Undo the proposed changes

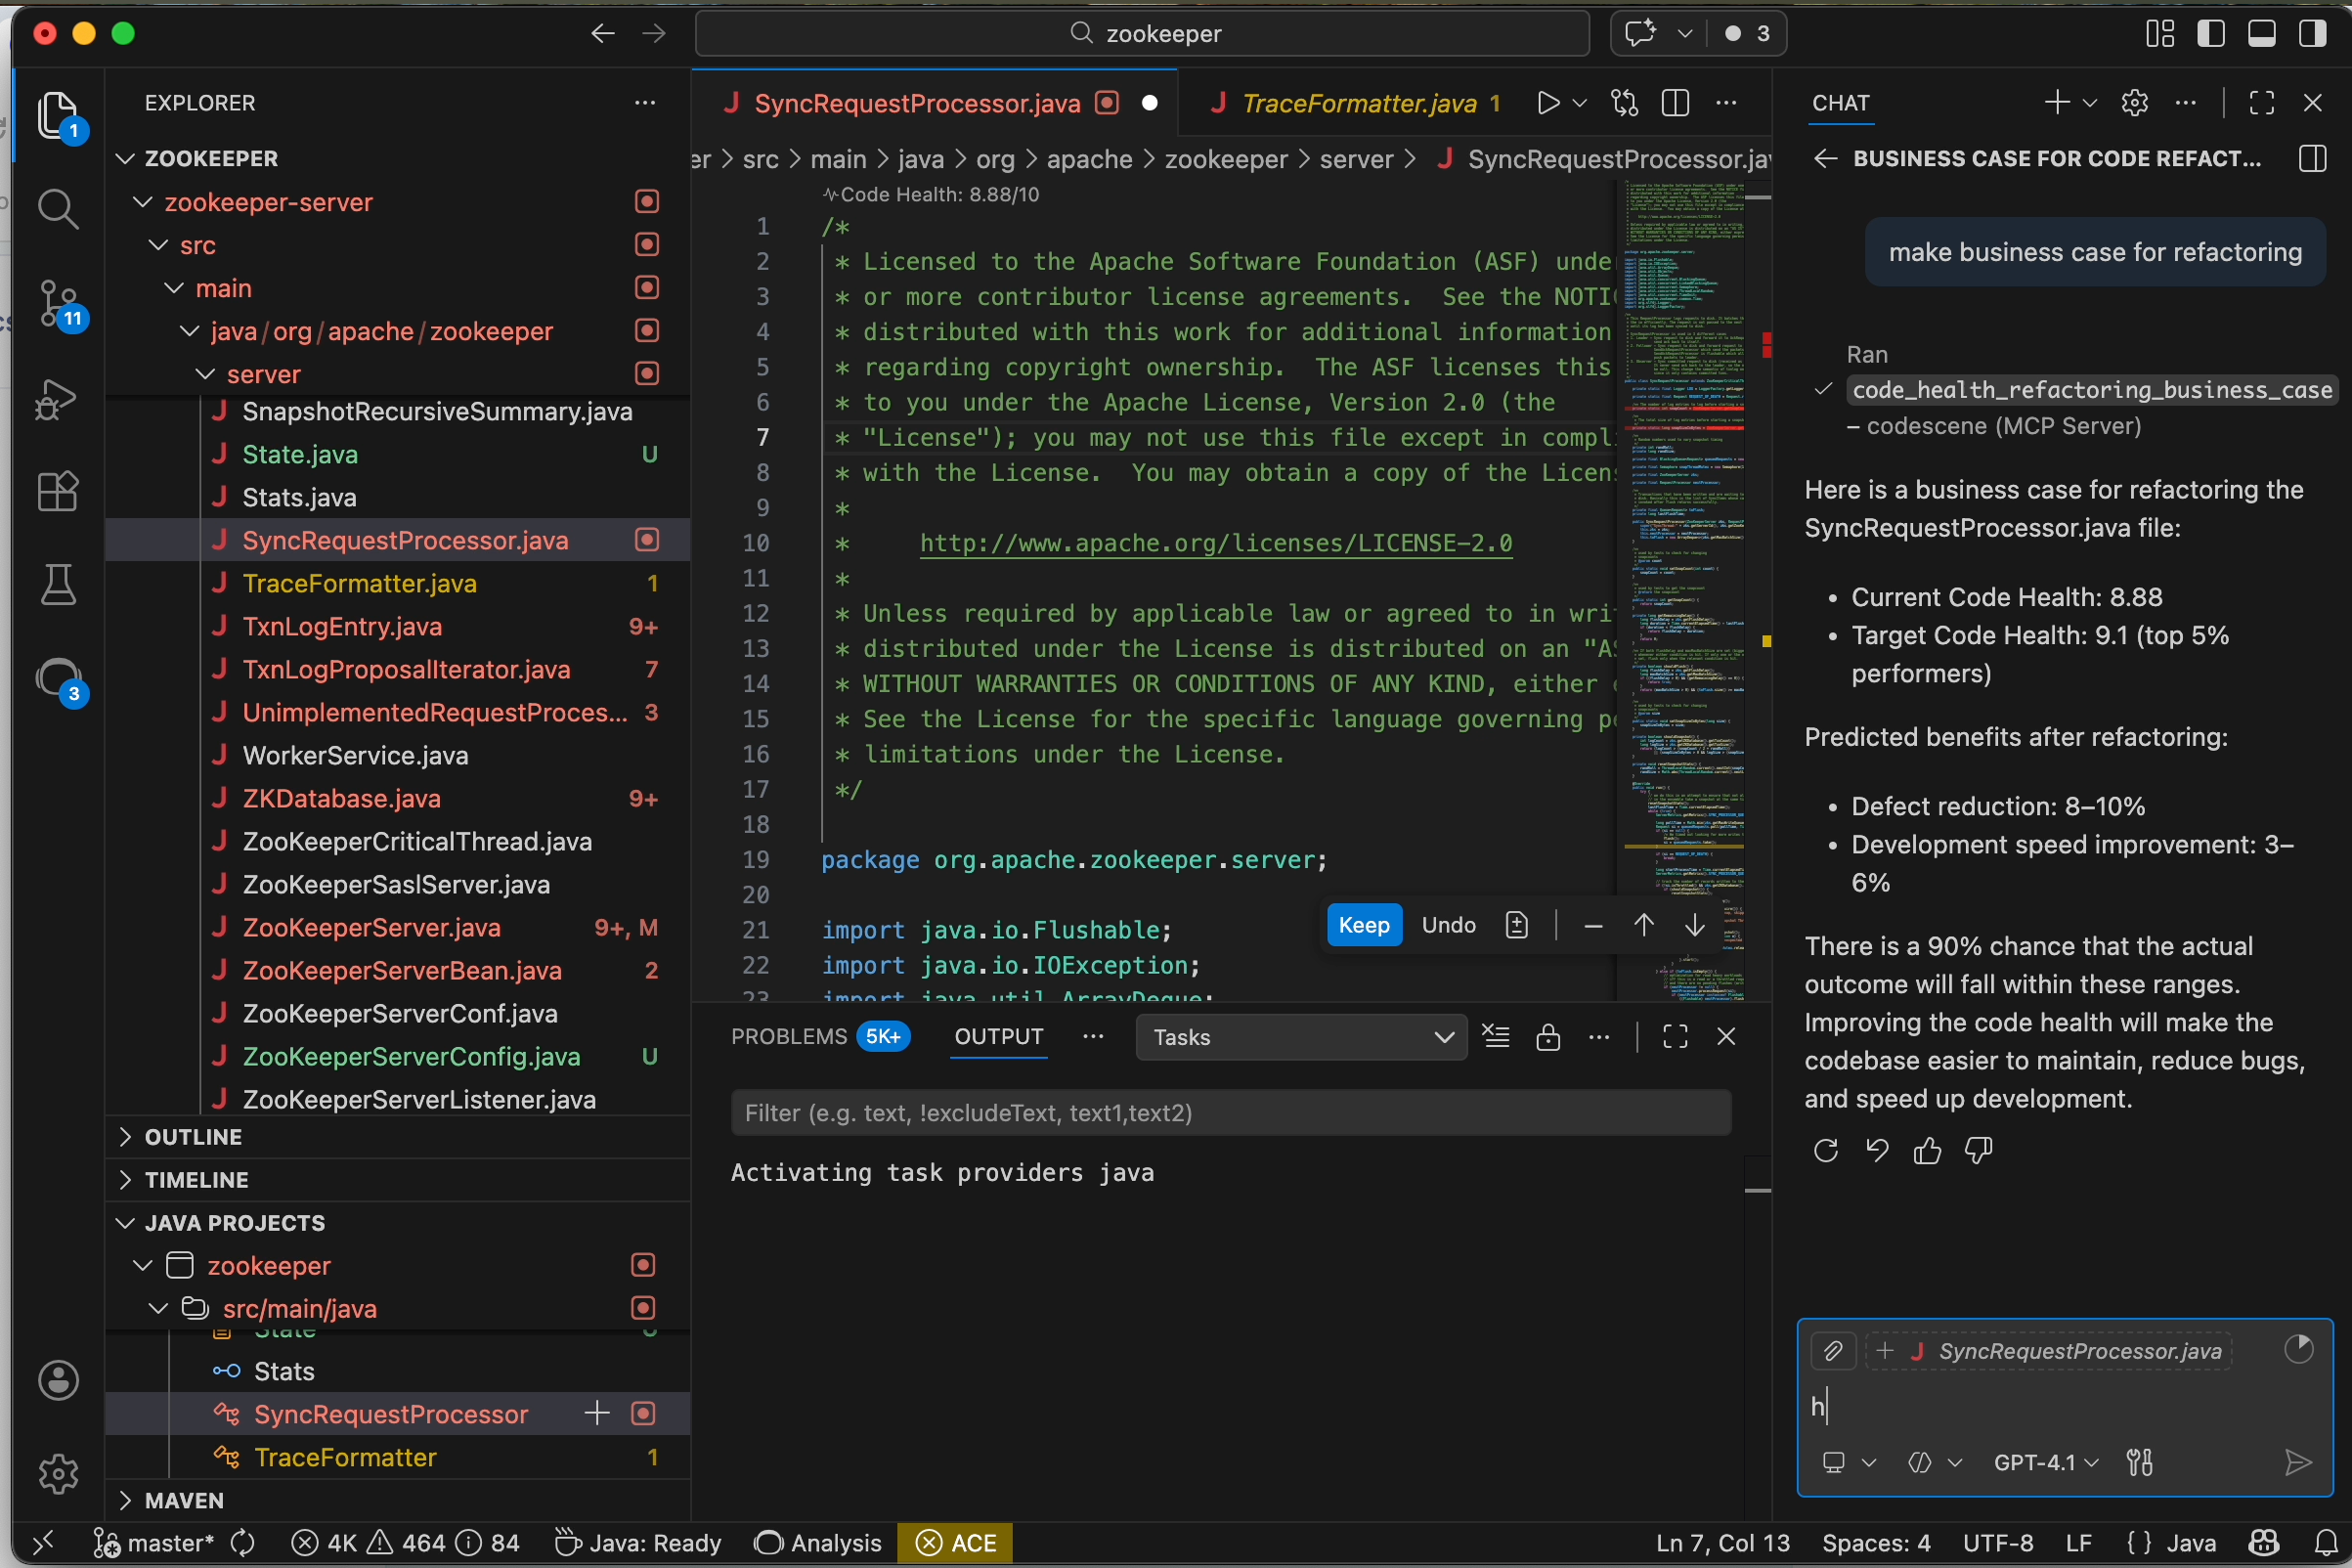(1448, 925)
